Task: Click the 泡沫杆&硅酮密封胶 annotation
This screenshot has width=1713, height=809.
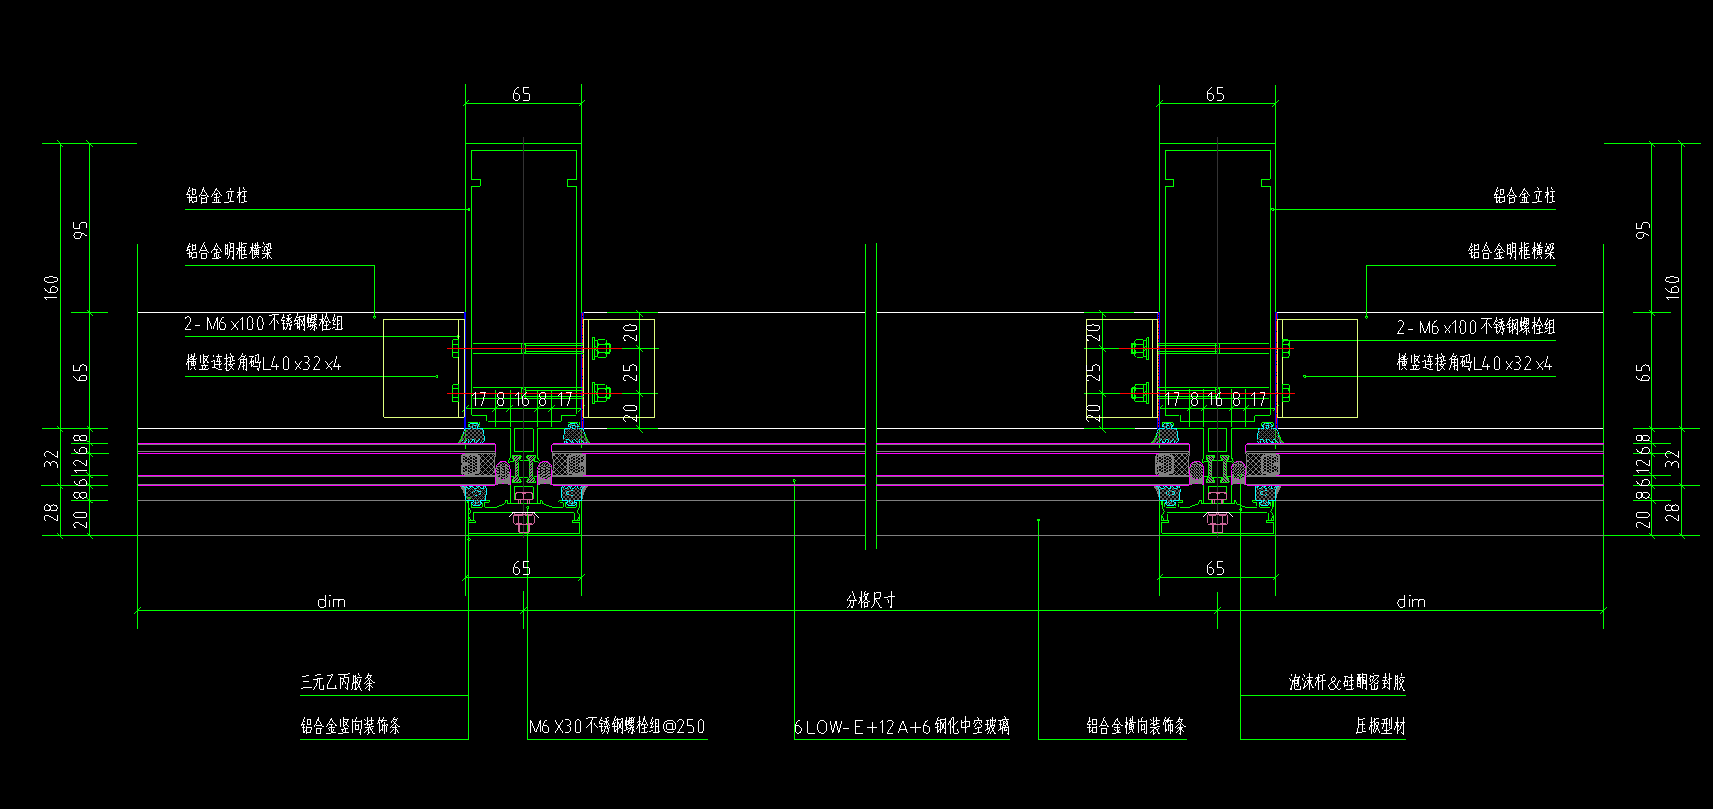Action: click(x=1347, y=682)
